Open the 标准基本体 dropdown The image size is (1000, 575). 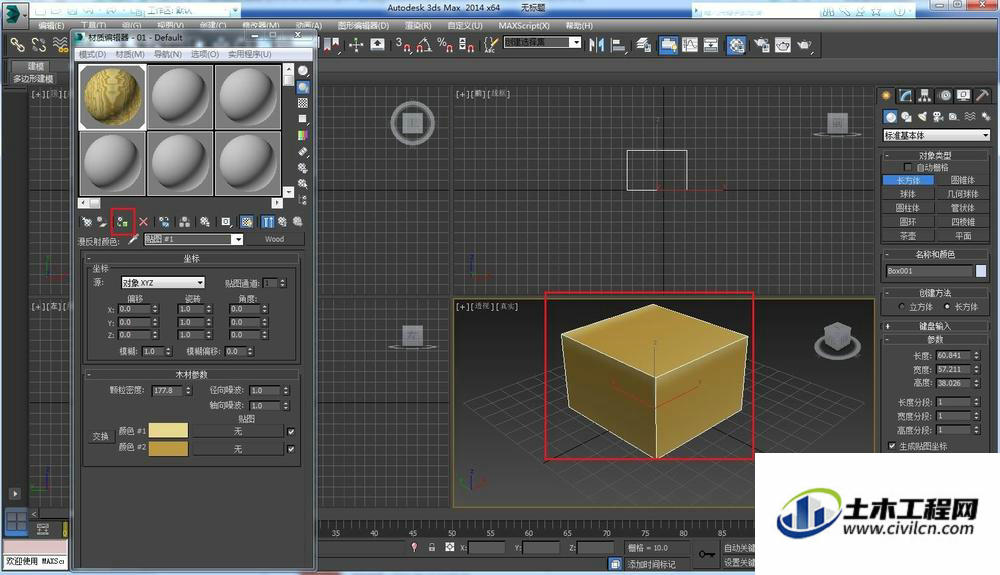[x=936, y=135]
